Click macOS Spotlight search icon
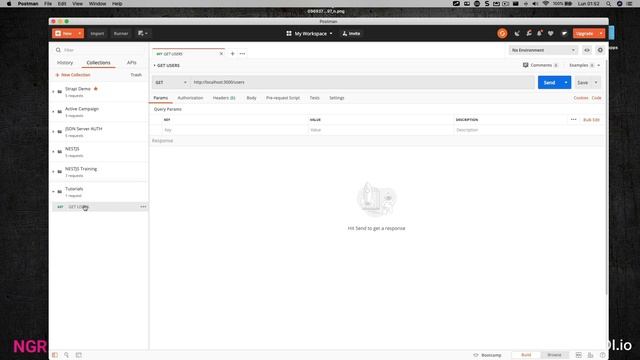The image size is (640, 360). click(x=609, y=4)
